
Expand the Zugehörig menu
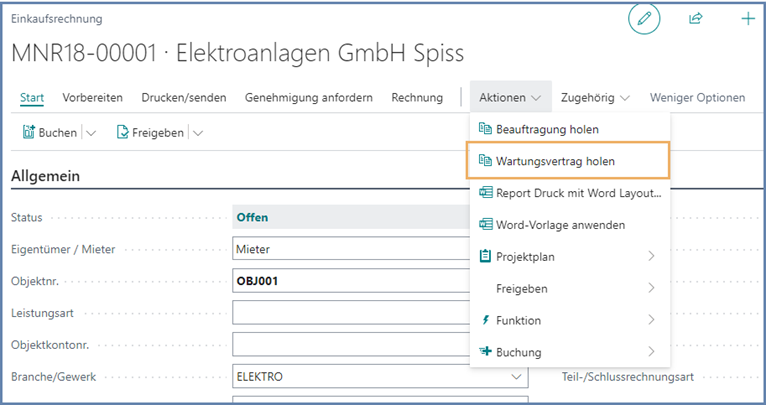click(x=596, y=98)
